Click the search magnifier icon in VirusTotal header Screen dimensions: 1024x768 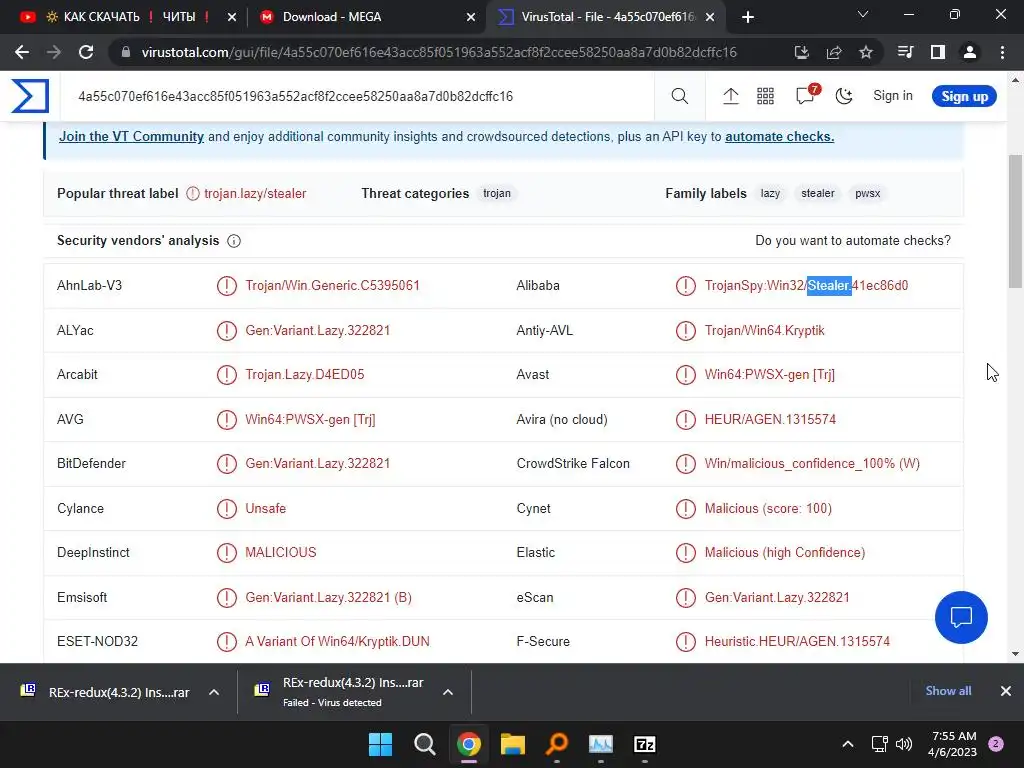click(679, 96)
